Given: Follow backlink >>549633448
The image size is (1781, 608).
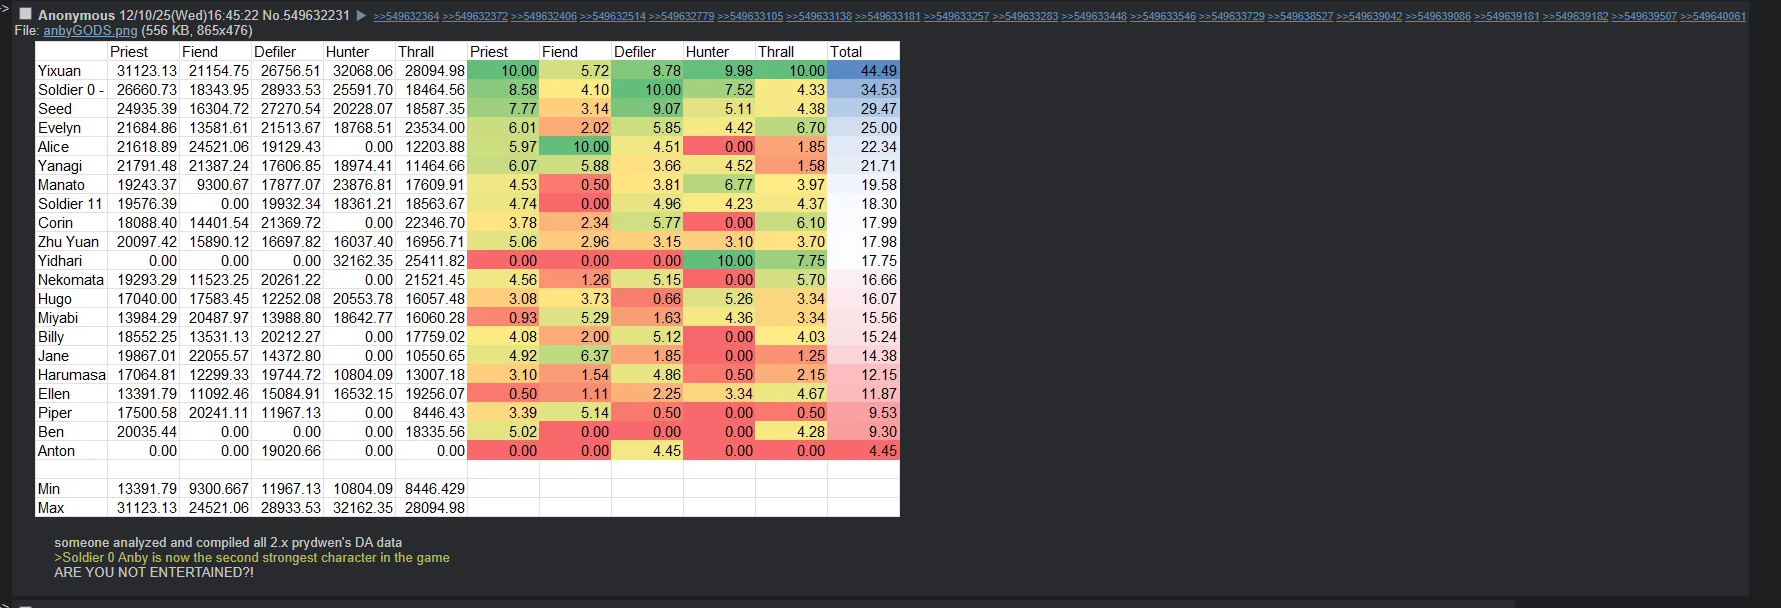Looking at the screenshot, I should point(1094,16).
